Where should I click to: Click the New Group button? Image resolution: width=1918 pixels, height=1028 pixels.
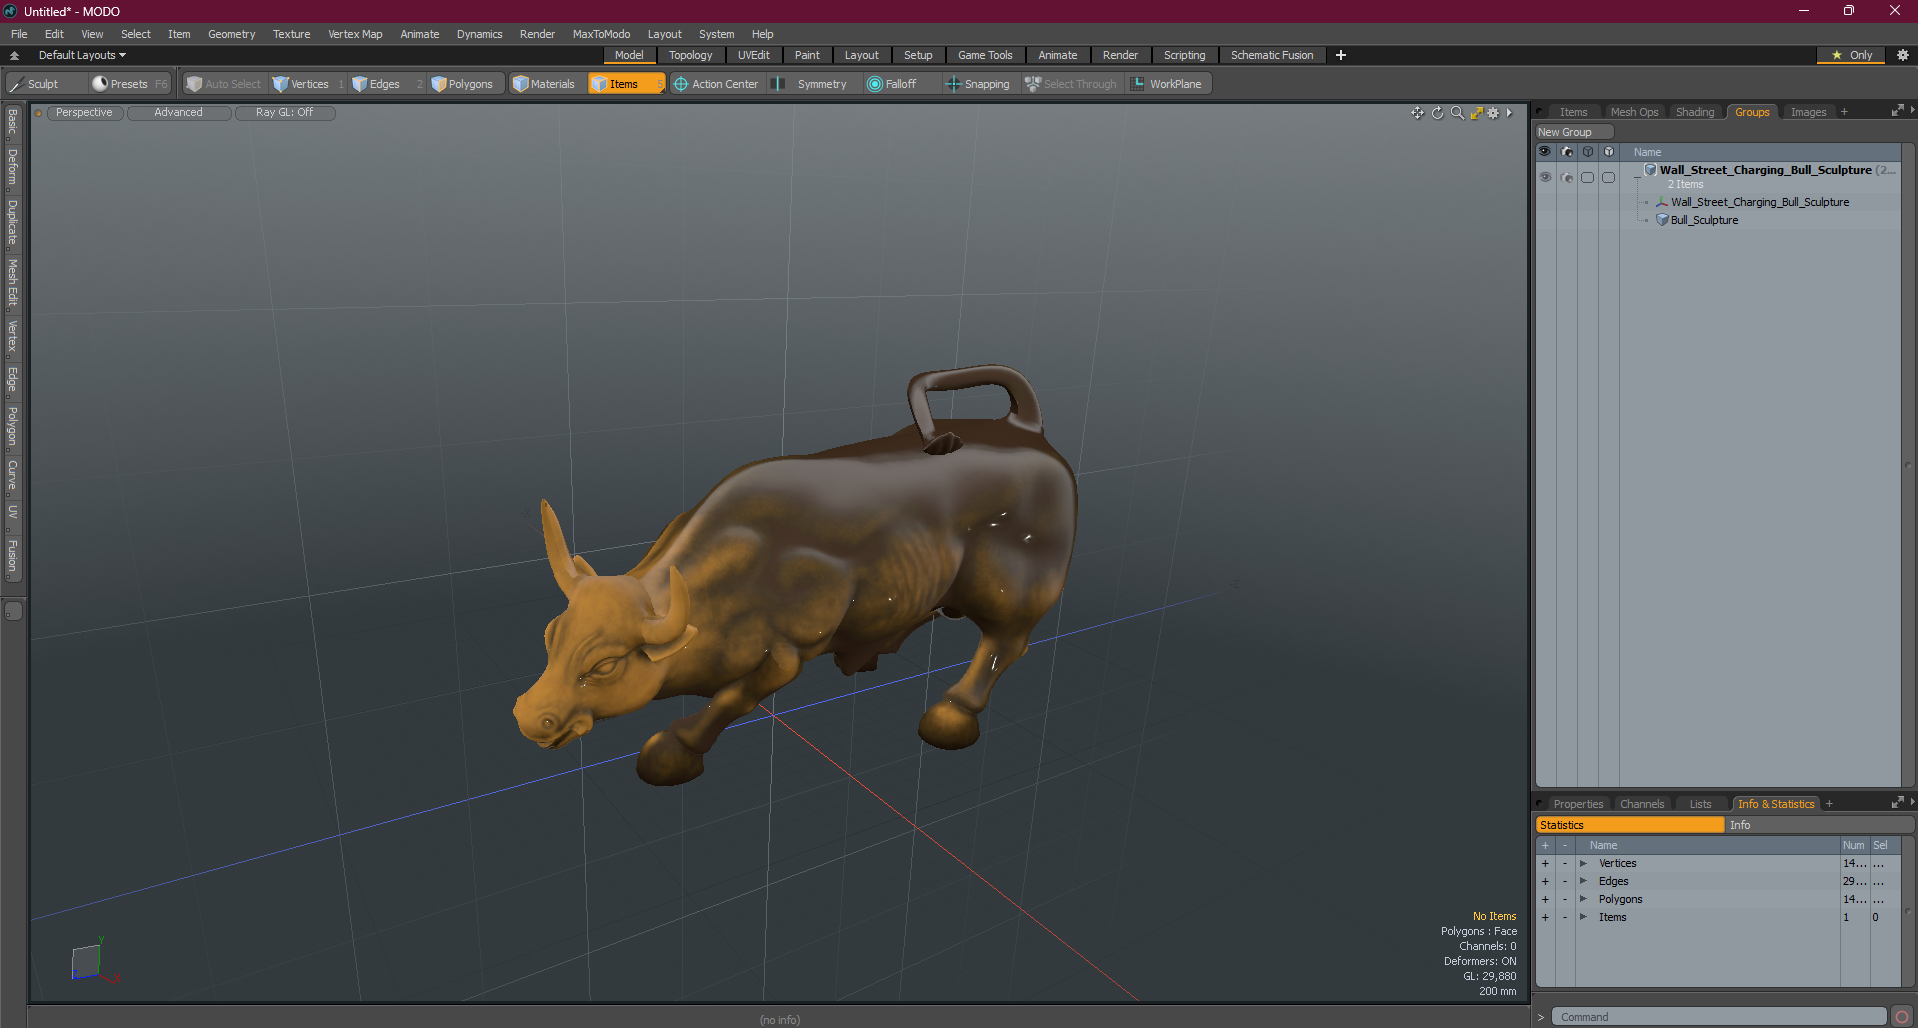1574,132
